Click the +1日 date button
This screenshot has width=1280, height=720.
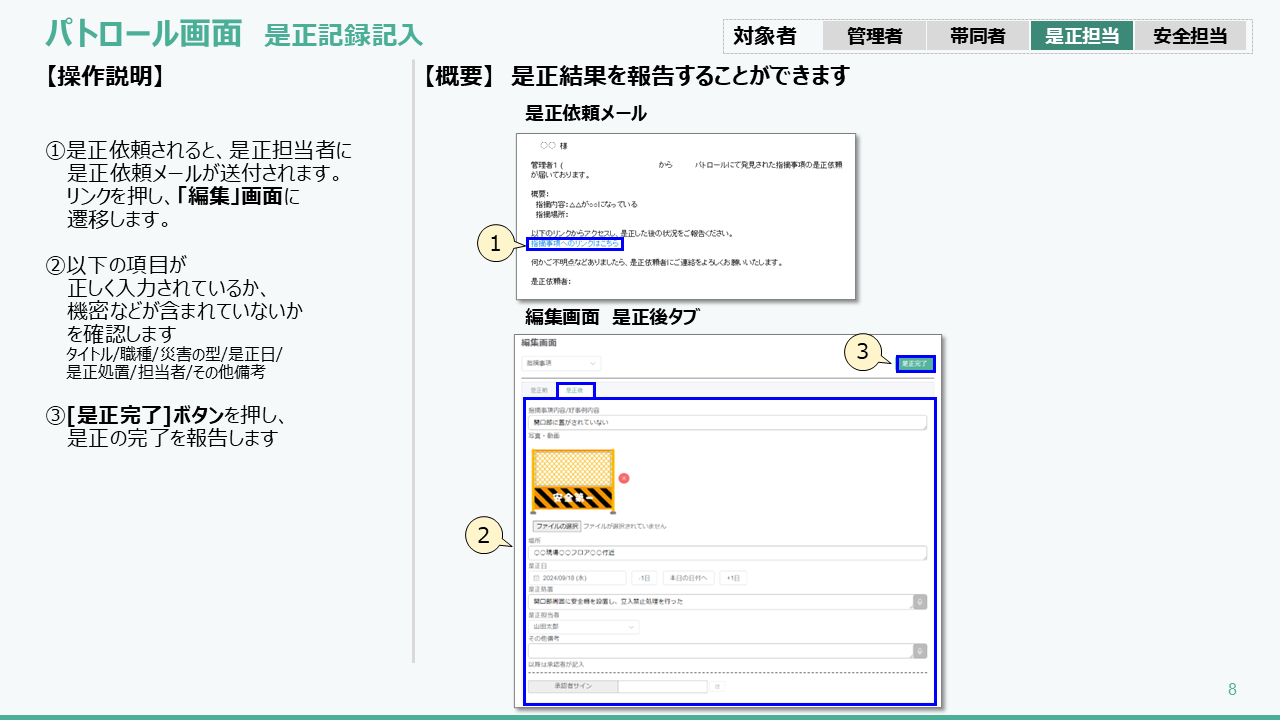coord(733,578)
